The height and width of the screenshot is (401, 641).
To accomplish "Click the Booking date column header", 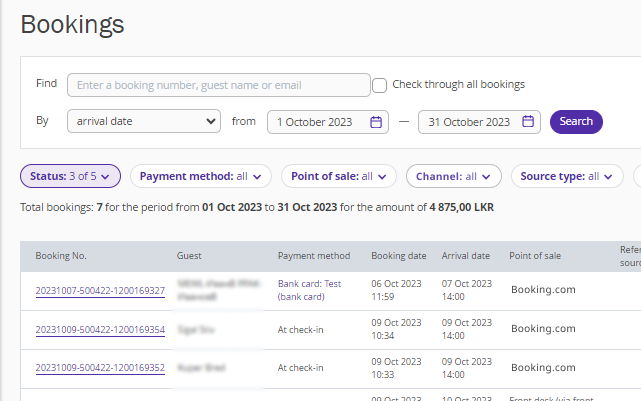I will tap(398, 256).
